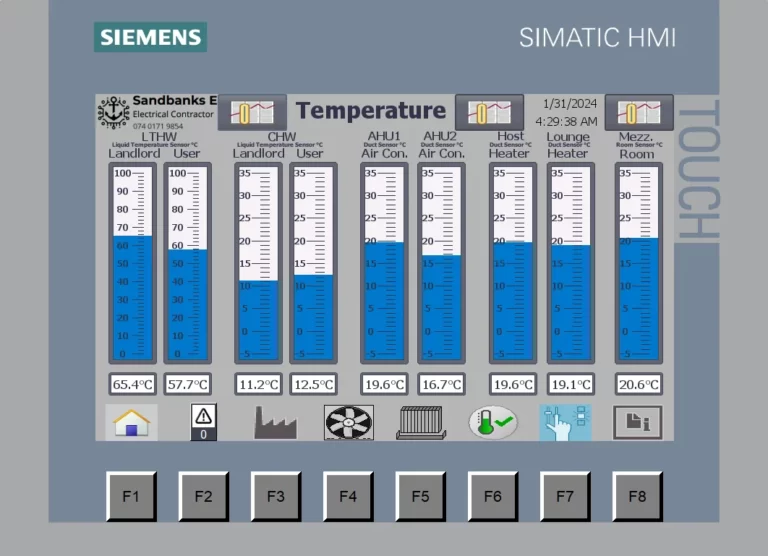The image size is (768, 556).
Task: Click the Host heading label
Action: point(510,136)
